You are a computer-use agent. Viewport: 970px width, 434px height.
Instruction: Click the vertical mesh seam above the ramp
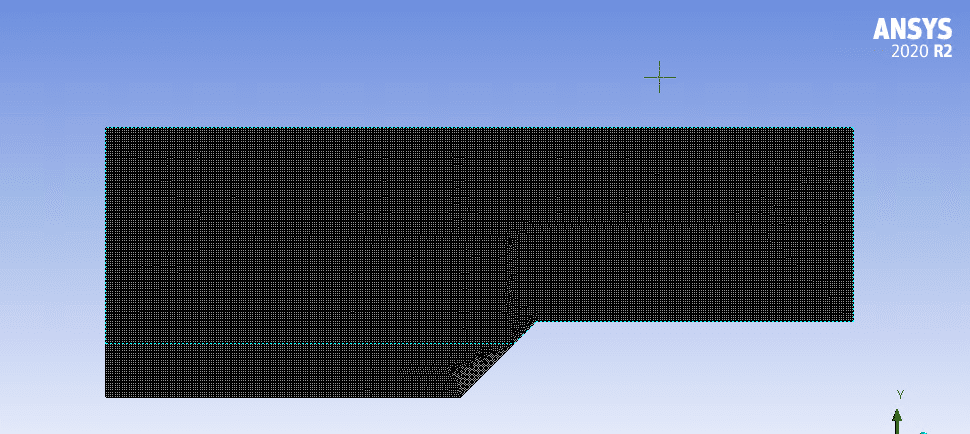pos(512,275)
